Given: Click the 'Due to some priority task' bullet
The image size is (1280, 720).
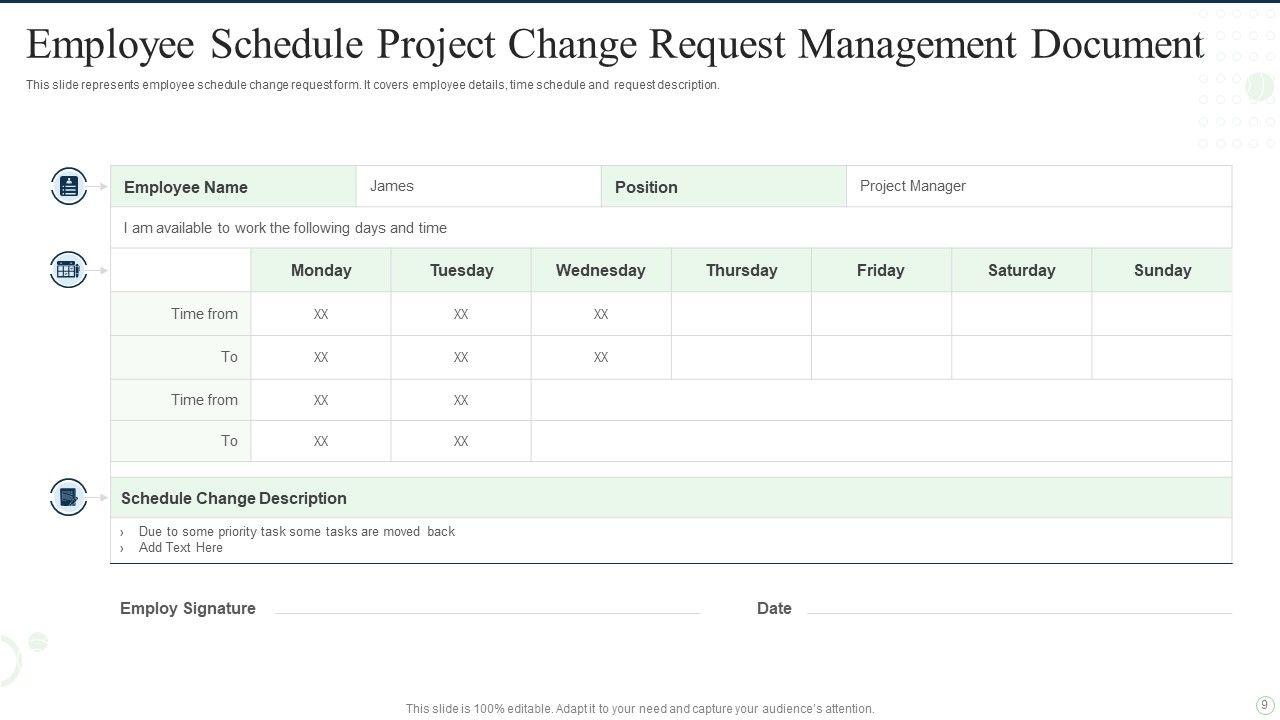Looking at the screenshot, I should pyautogui.click(x=296, y=532).
